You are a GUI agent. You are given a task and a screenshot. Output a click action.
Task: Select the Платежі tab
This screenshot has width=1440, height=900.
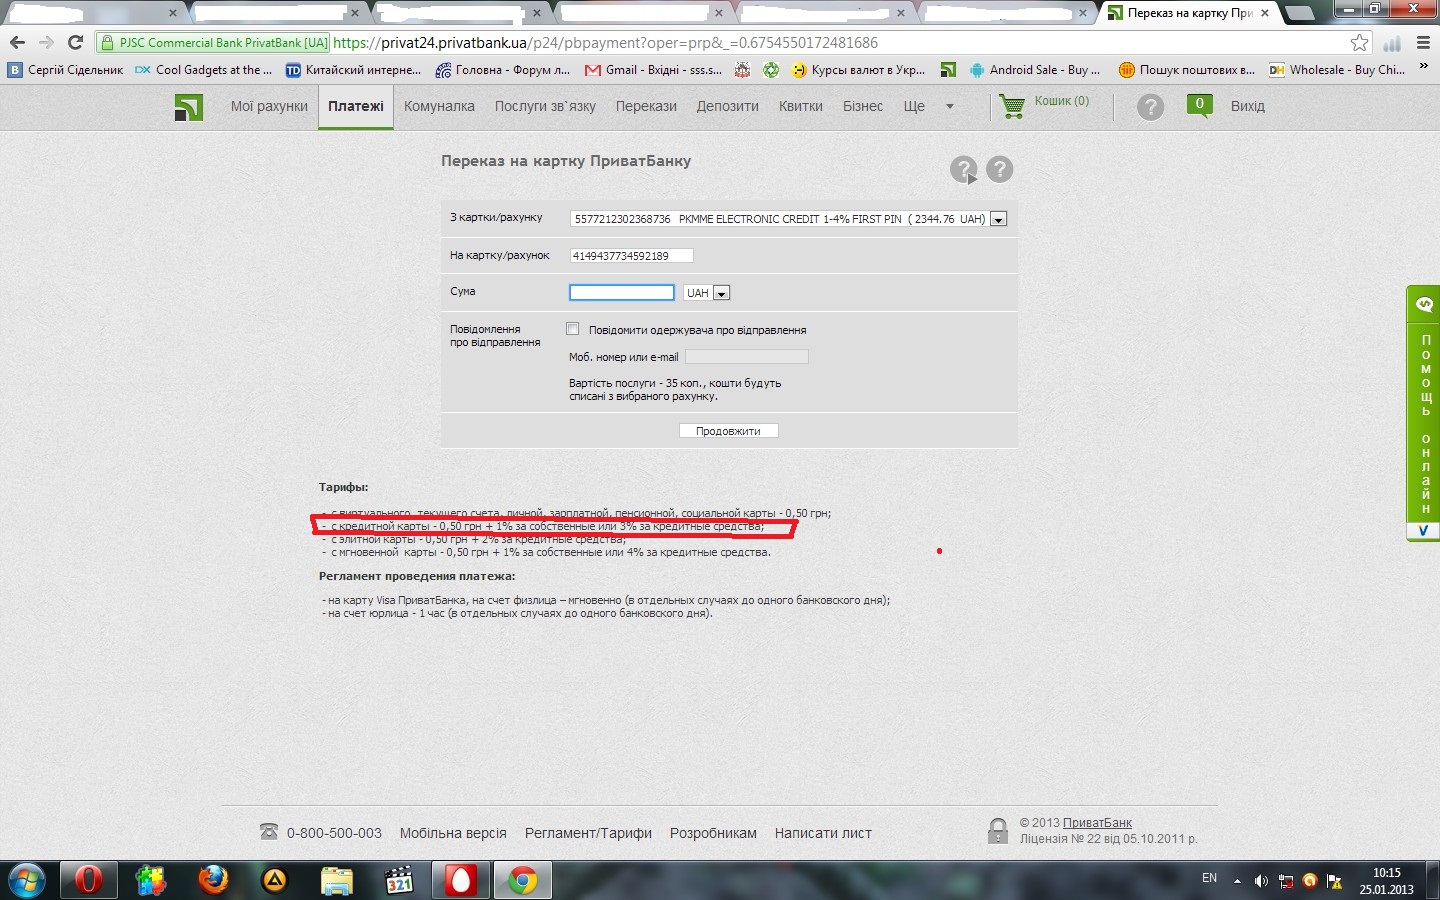pos(356,106)
